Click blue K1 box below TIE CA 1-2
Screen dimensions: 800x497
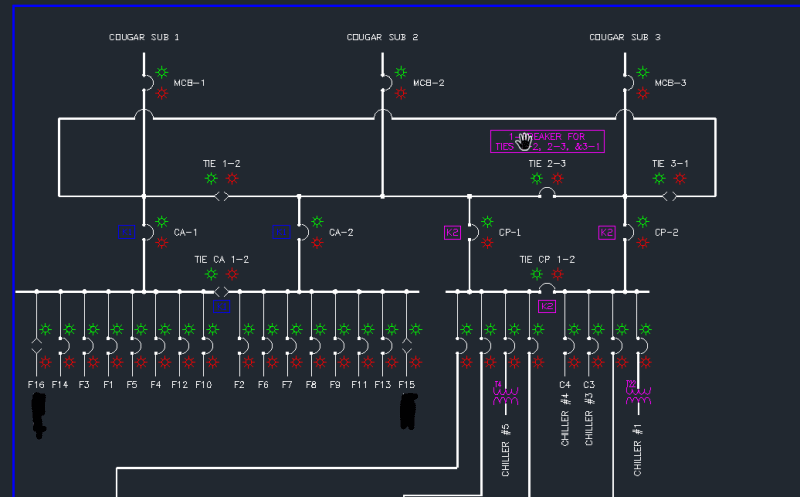tap(221, 306)
